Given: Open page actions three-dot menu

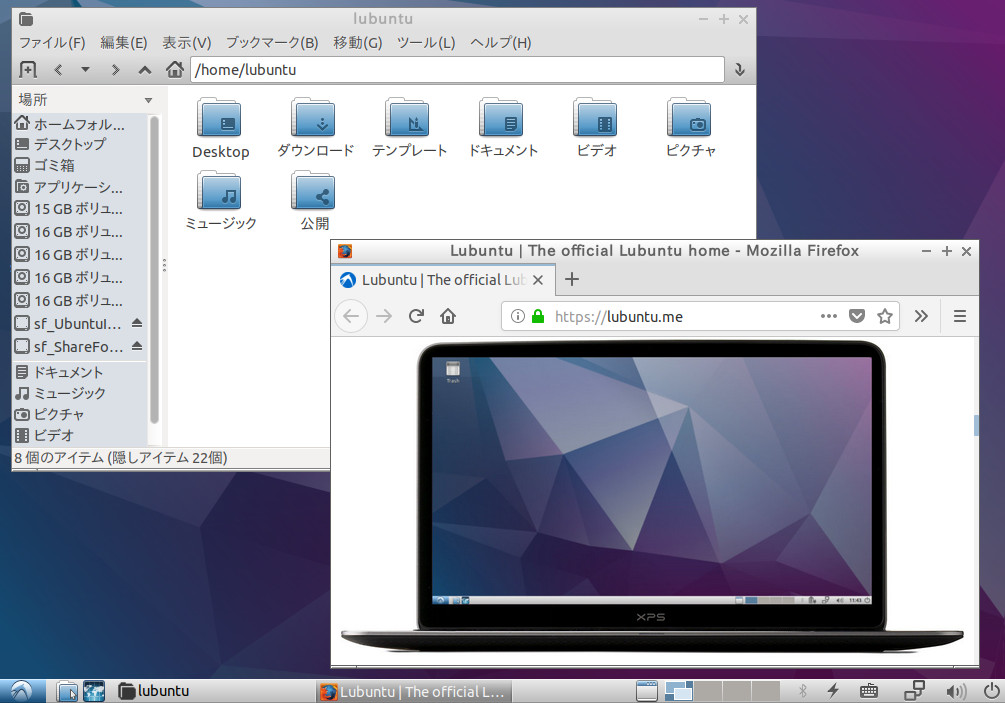Looking at the screenshot, I should tap(829, 316).
